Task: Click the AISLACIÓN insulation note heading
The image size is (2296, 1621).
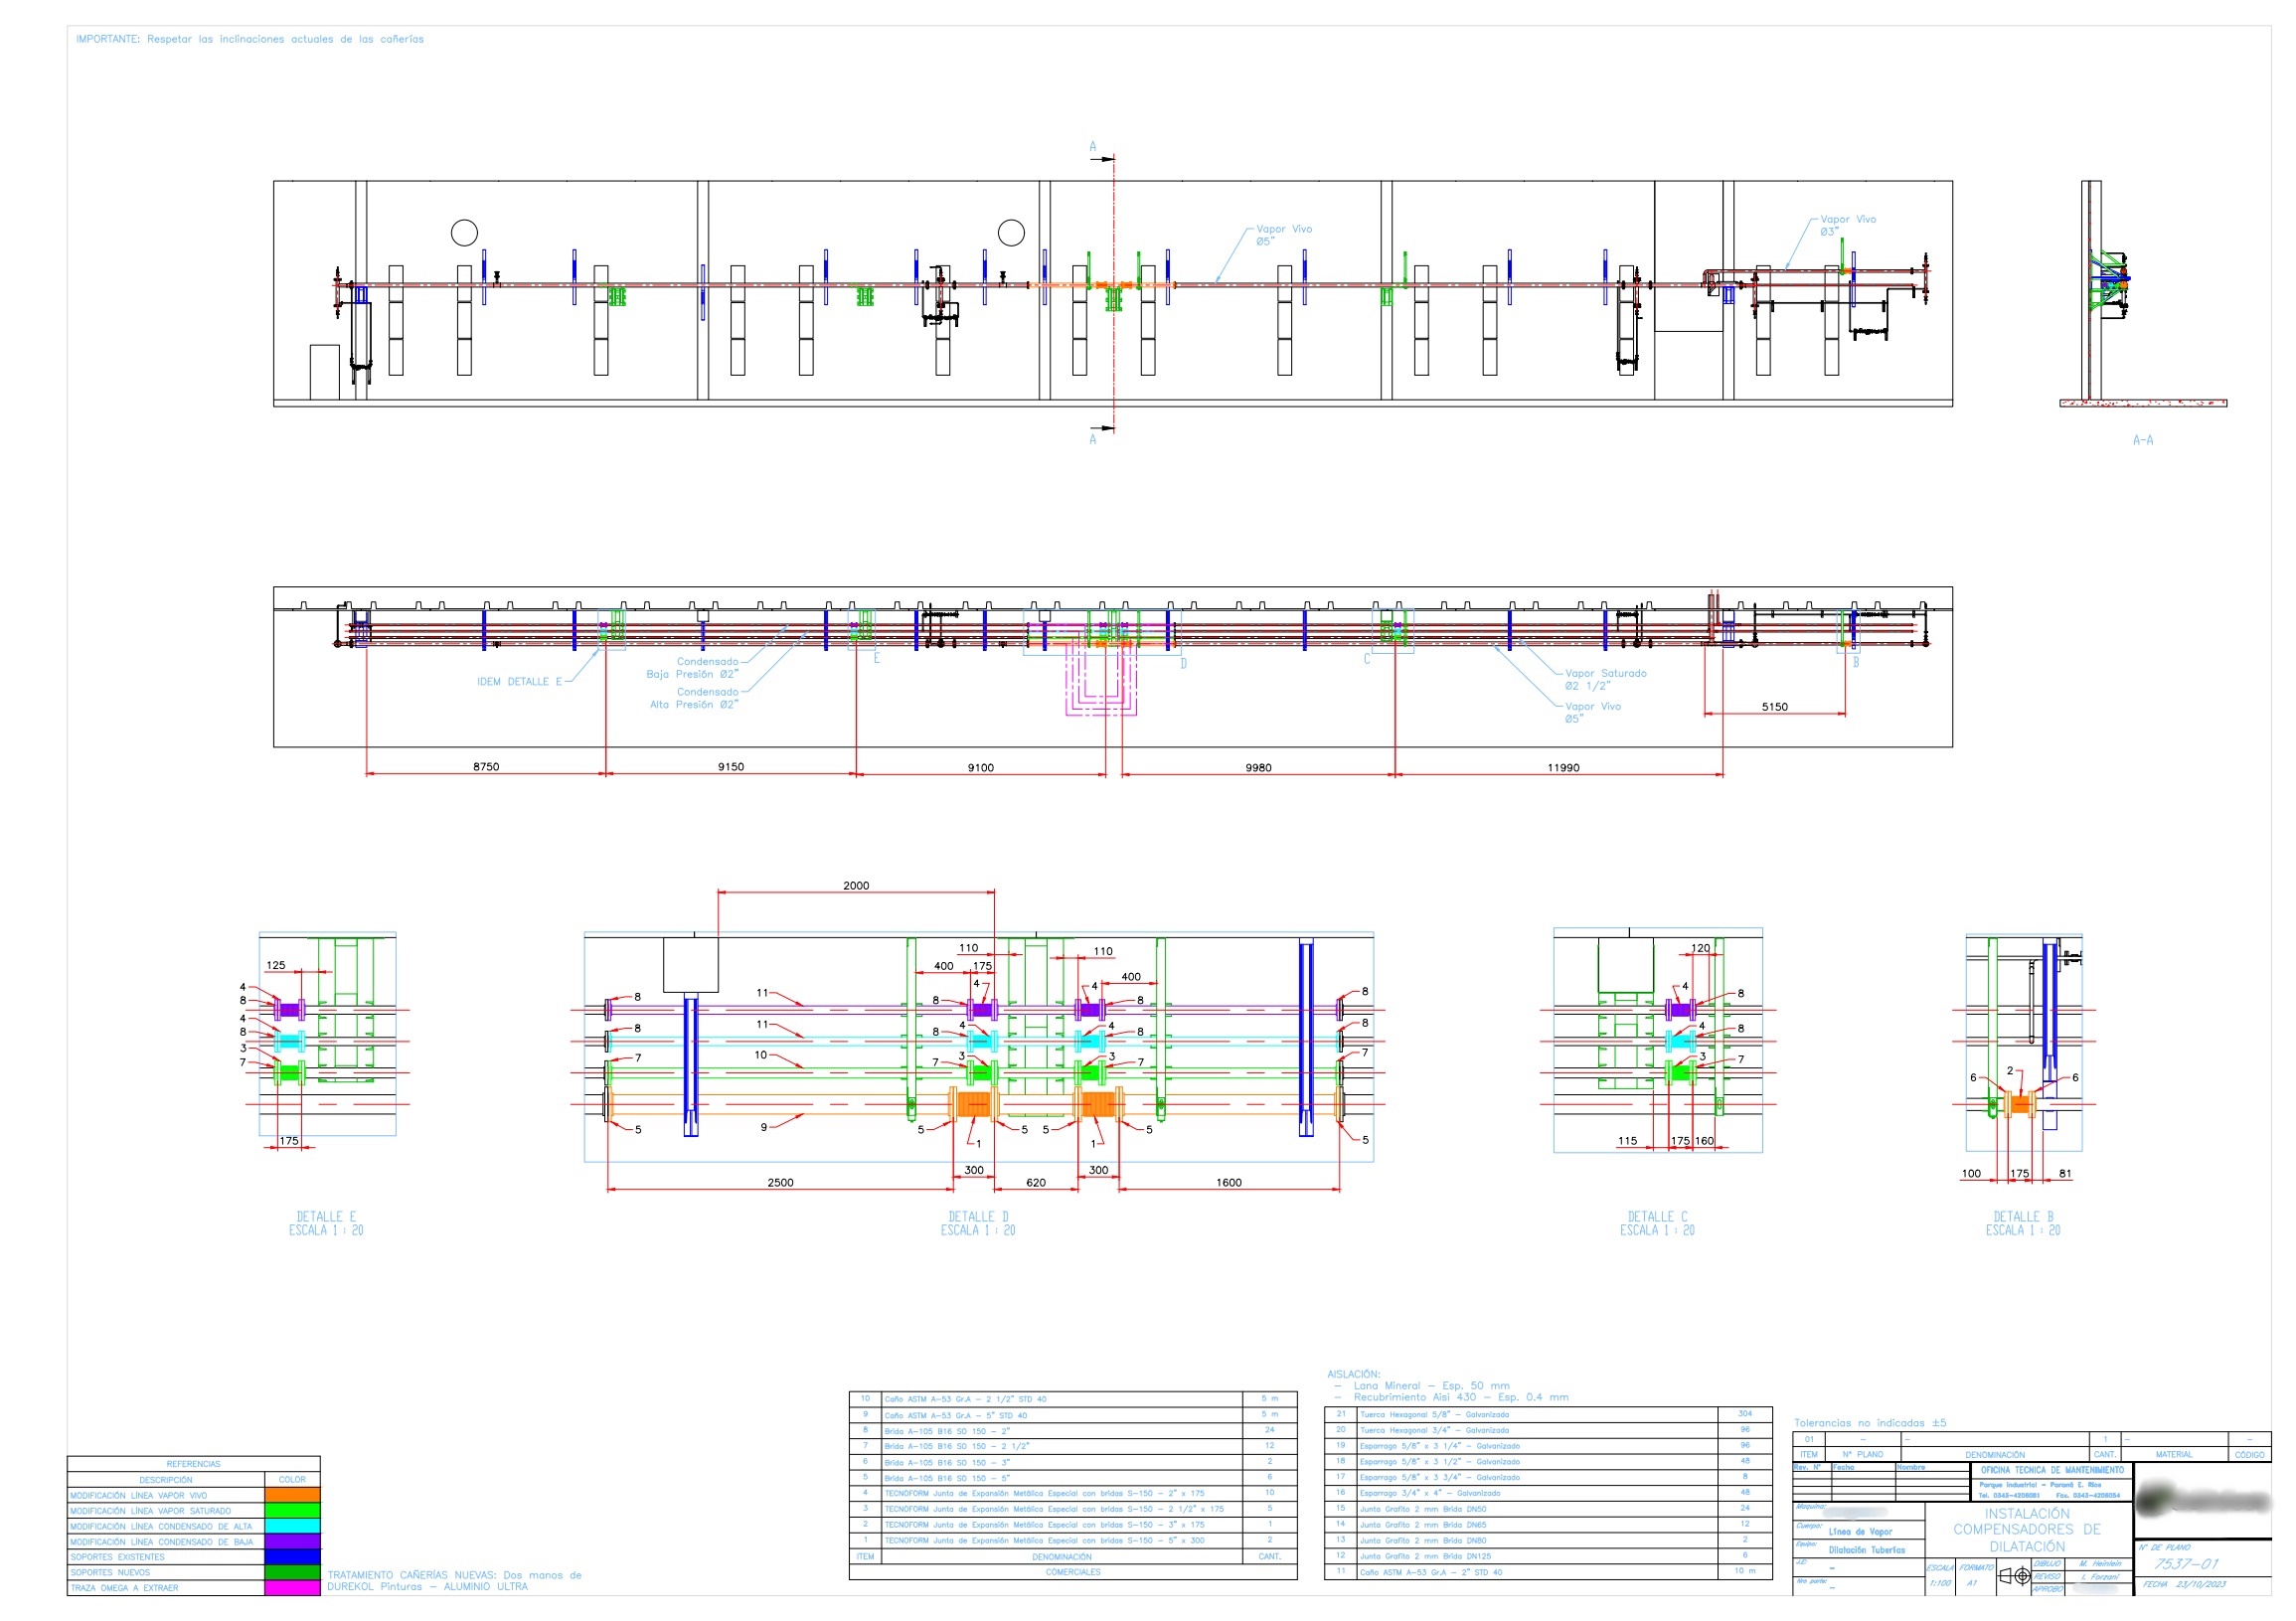Action: (1353, 1374)
